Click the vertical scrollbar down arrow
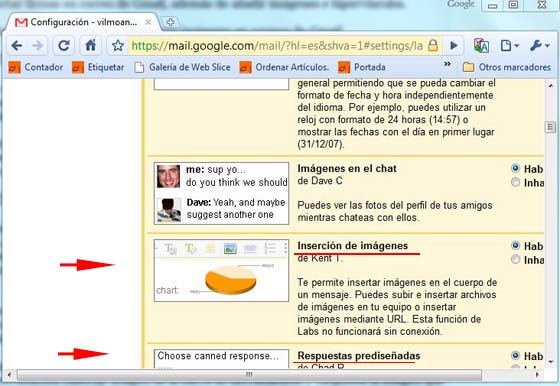Screen dimensions: 560x386 click(x=550, y=362)
